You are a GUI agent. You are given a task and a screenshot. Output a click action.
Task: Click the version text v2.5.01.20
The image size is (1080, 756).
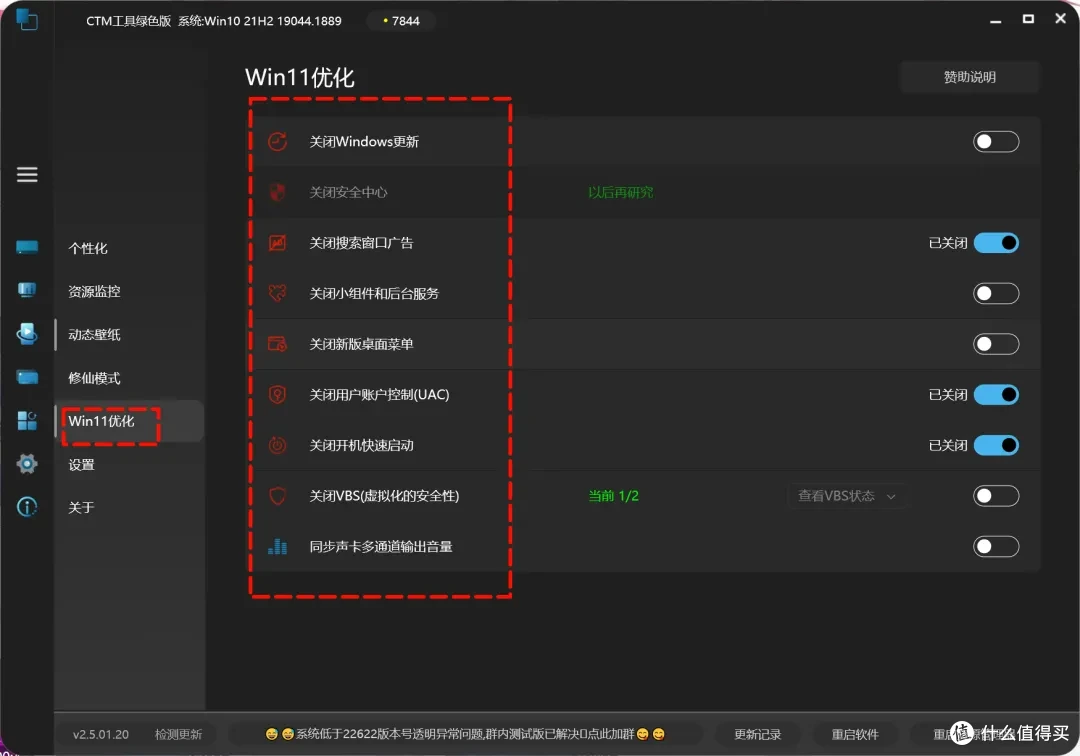[x=101, y=735]
